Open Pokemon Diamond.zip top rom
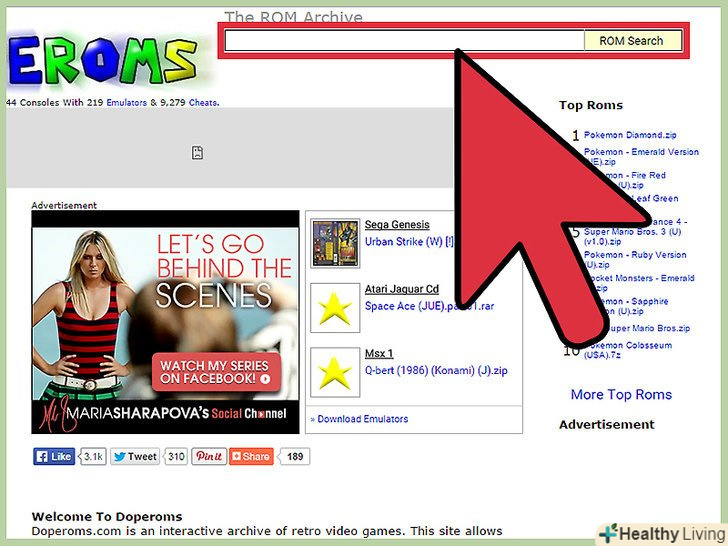Image resolution: width=728 pixels, height=546 pixels. pyautogui.click(x=630, y=135)
